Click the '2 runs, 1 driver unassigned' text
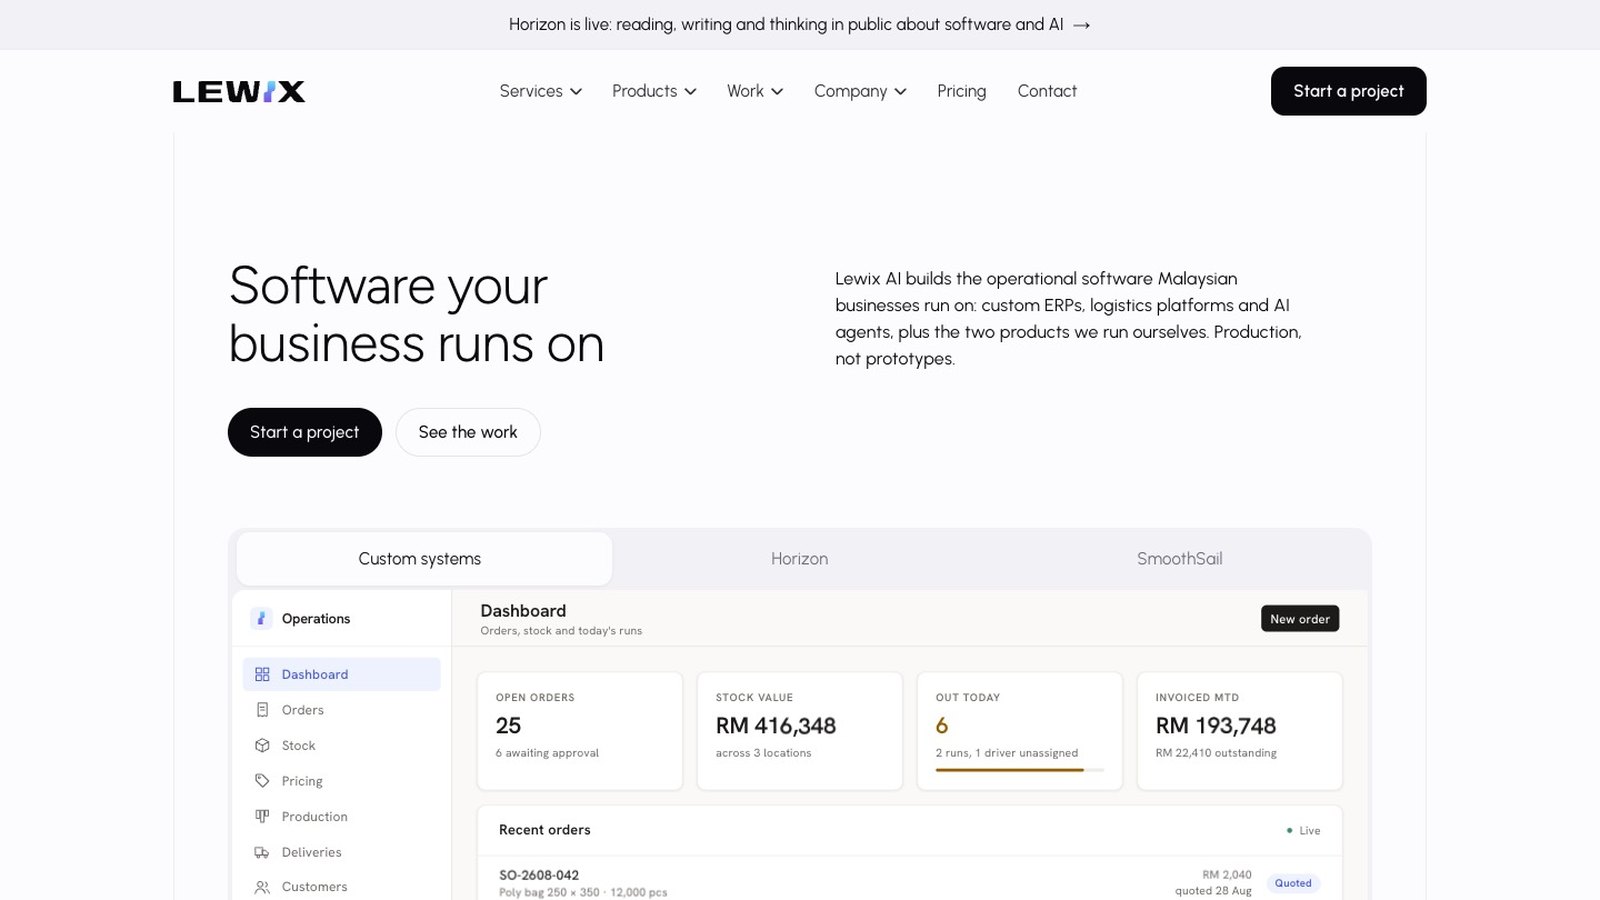 [x=1007, y=753]
